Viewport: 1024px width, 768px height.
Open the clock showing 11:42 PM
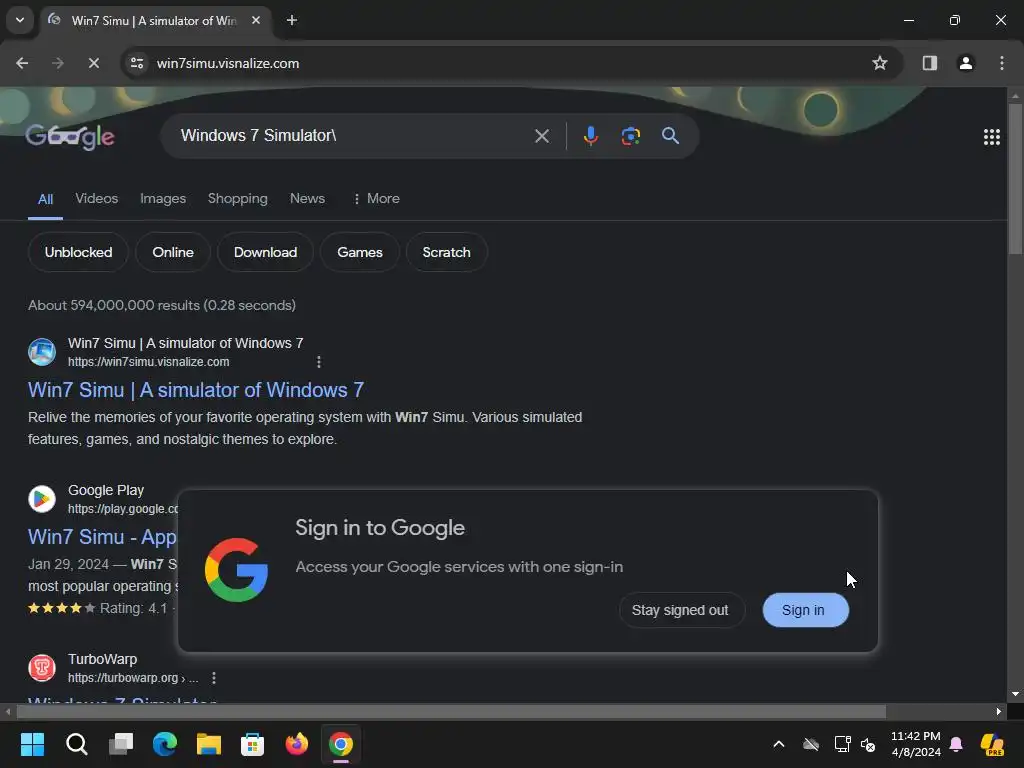coord(916,744)
